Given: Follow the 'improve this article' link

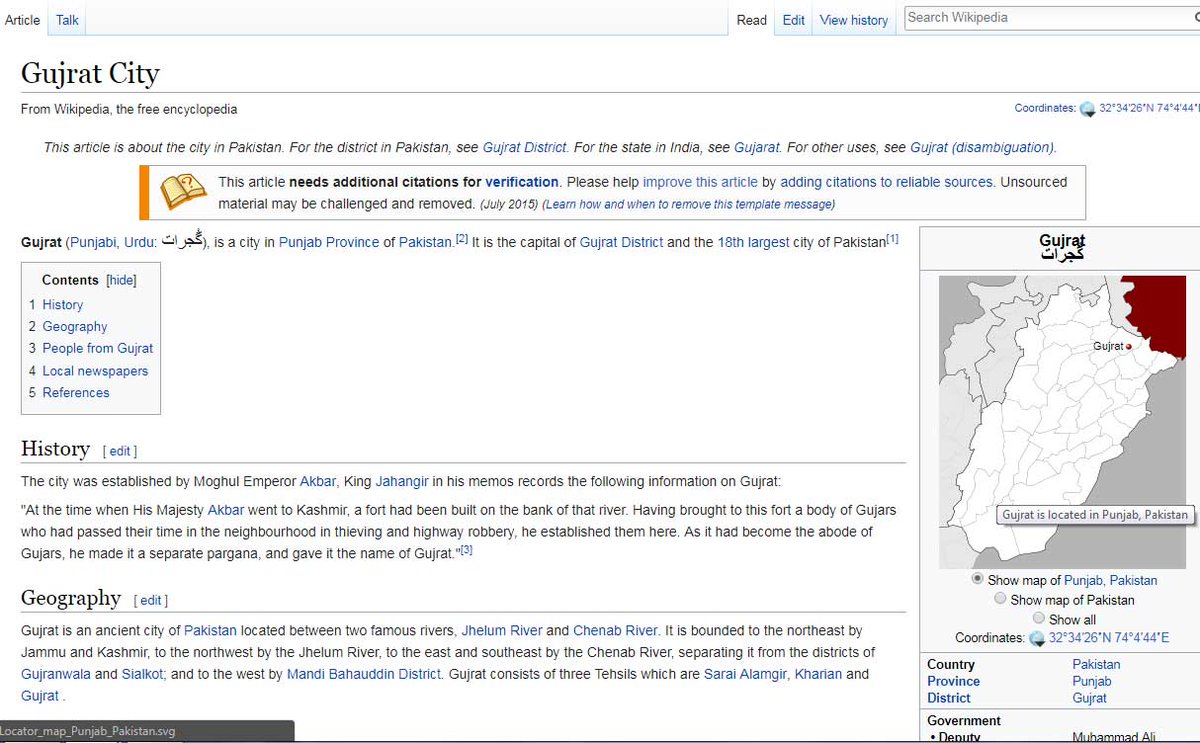Looking at the screenshot, I should 700,182.
